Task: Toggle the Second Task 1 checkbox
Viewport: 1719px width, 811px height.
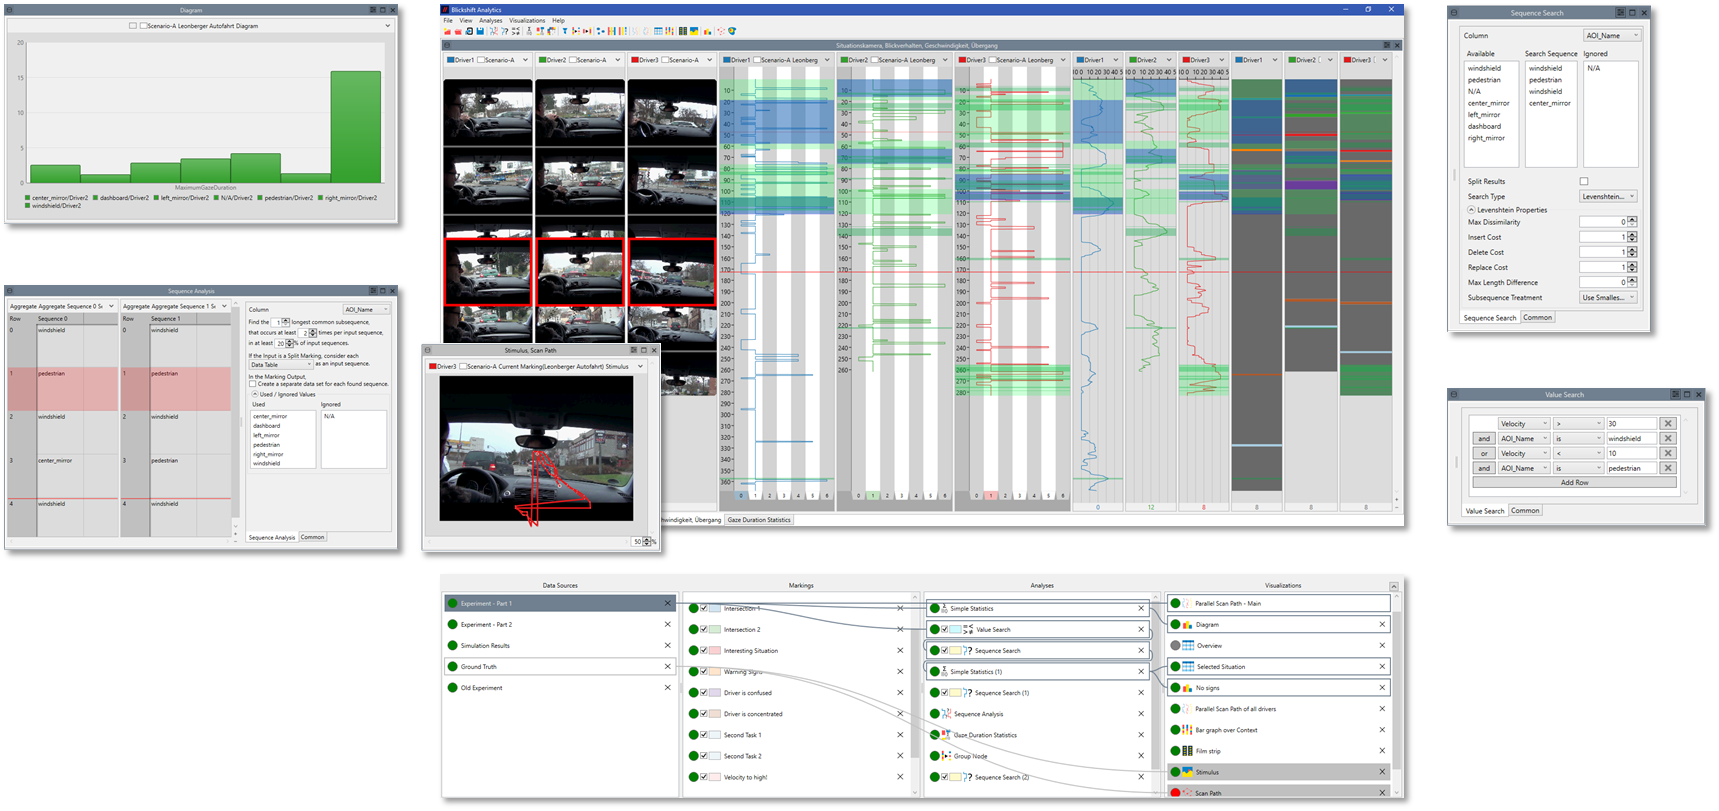Action: pos(704,735)
